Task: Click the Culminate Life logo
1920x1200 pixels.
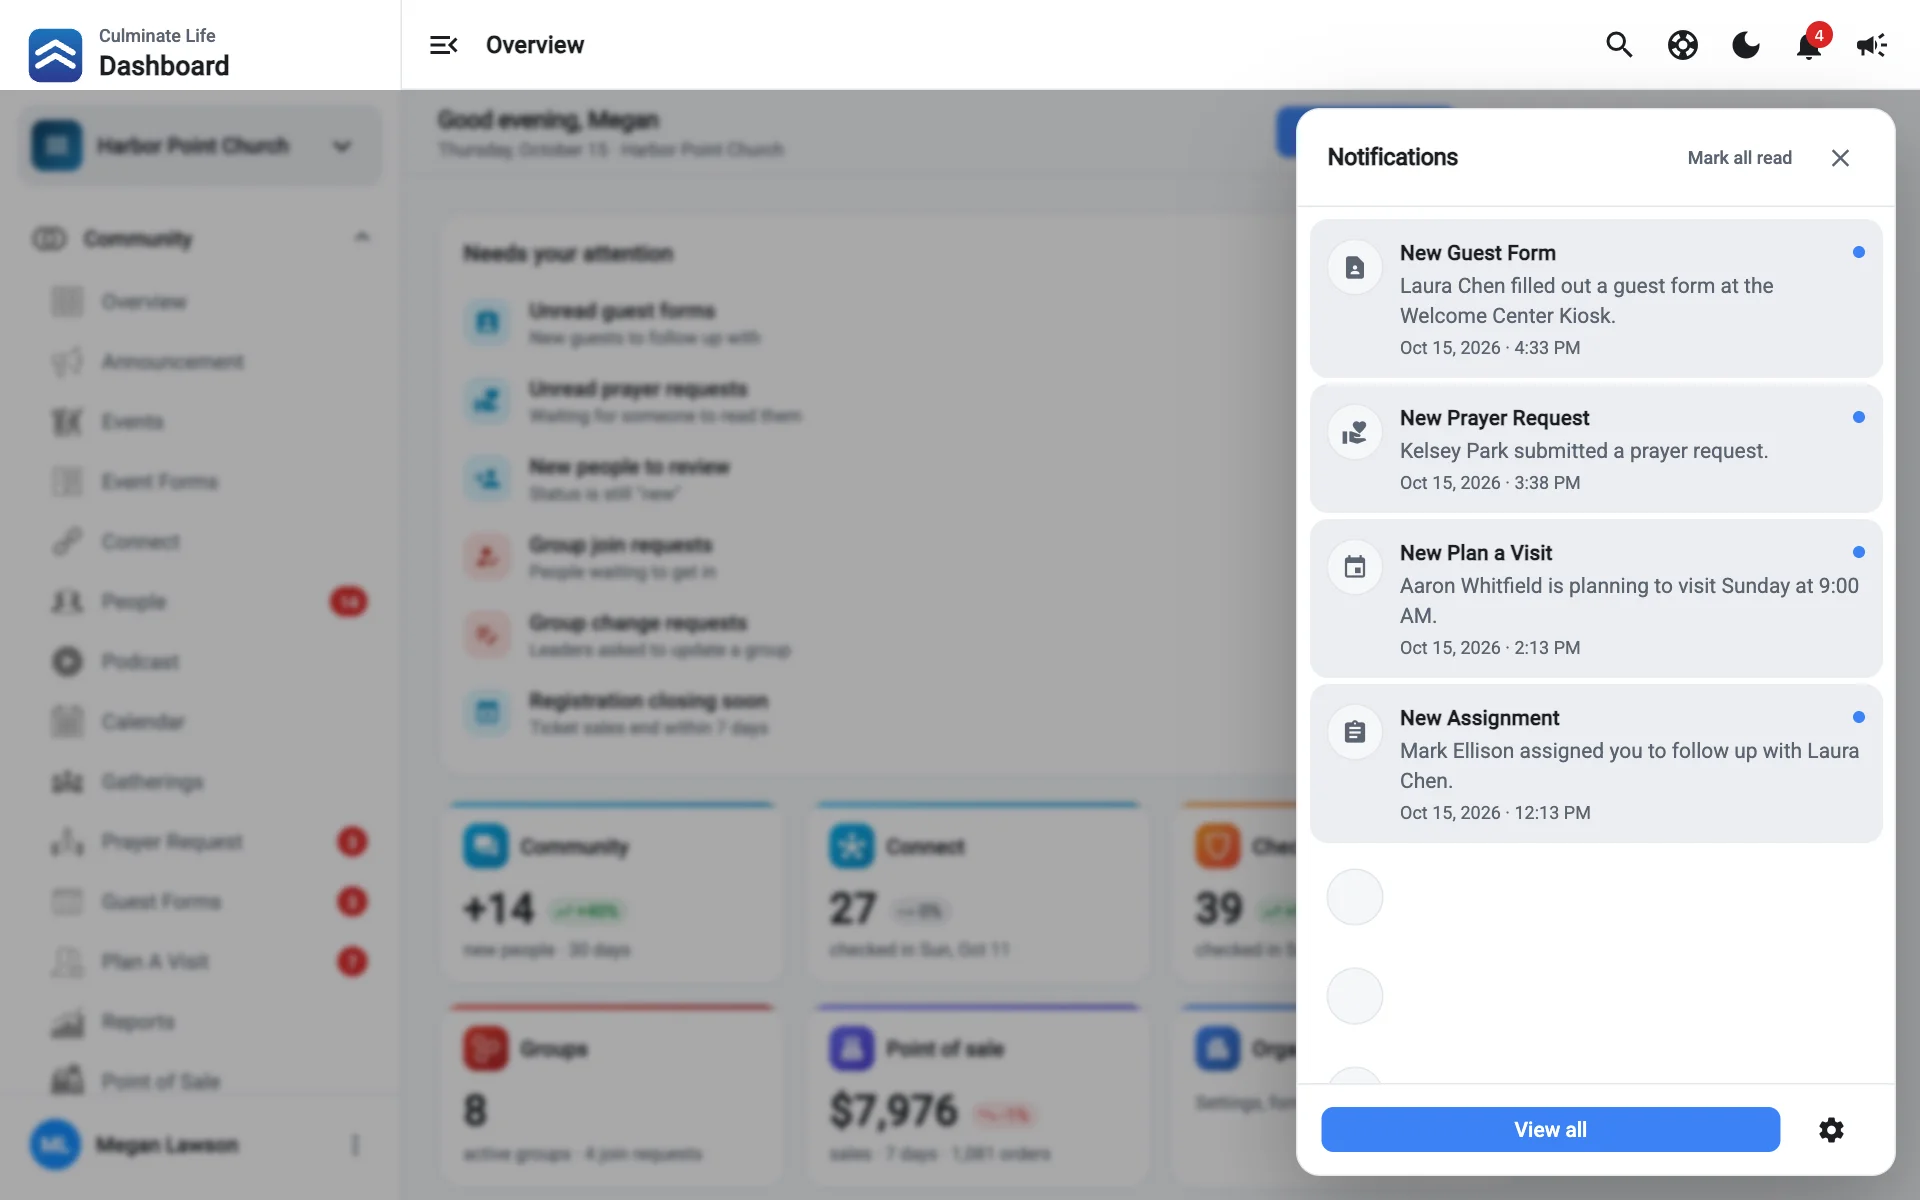Action: coord(55,55)
